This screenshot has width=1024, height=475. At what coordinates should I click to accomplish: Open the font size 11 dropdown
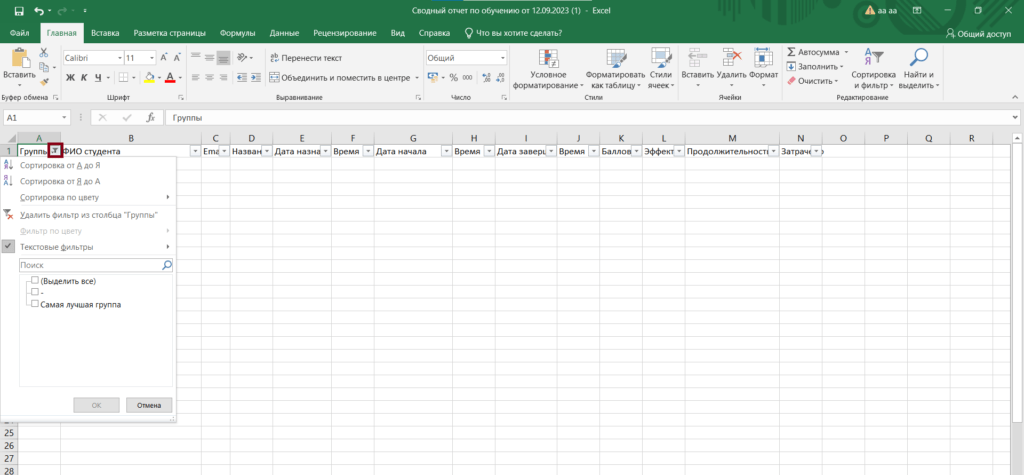coord(152,58)
